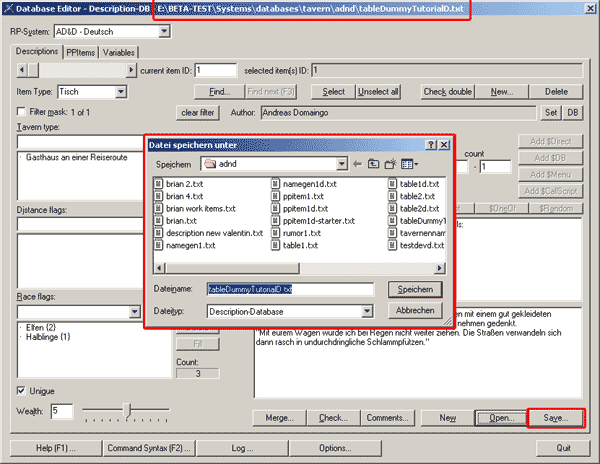Screen dimensions: 600x464
Task: Expand the Speichern folder dropdown
Action: point(341,163)
